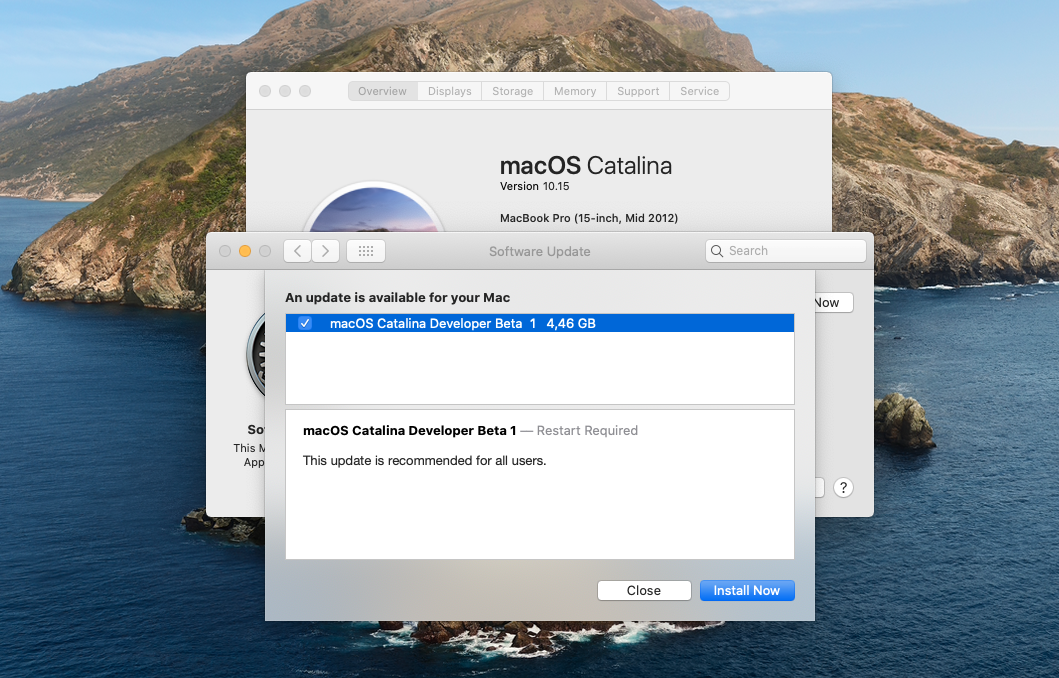Open the Support tab in About This Mac
Screen dimensions: 1059x678
point(638,91)
